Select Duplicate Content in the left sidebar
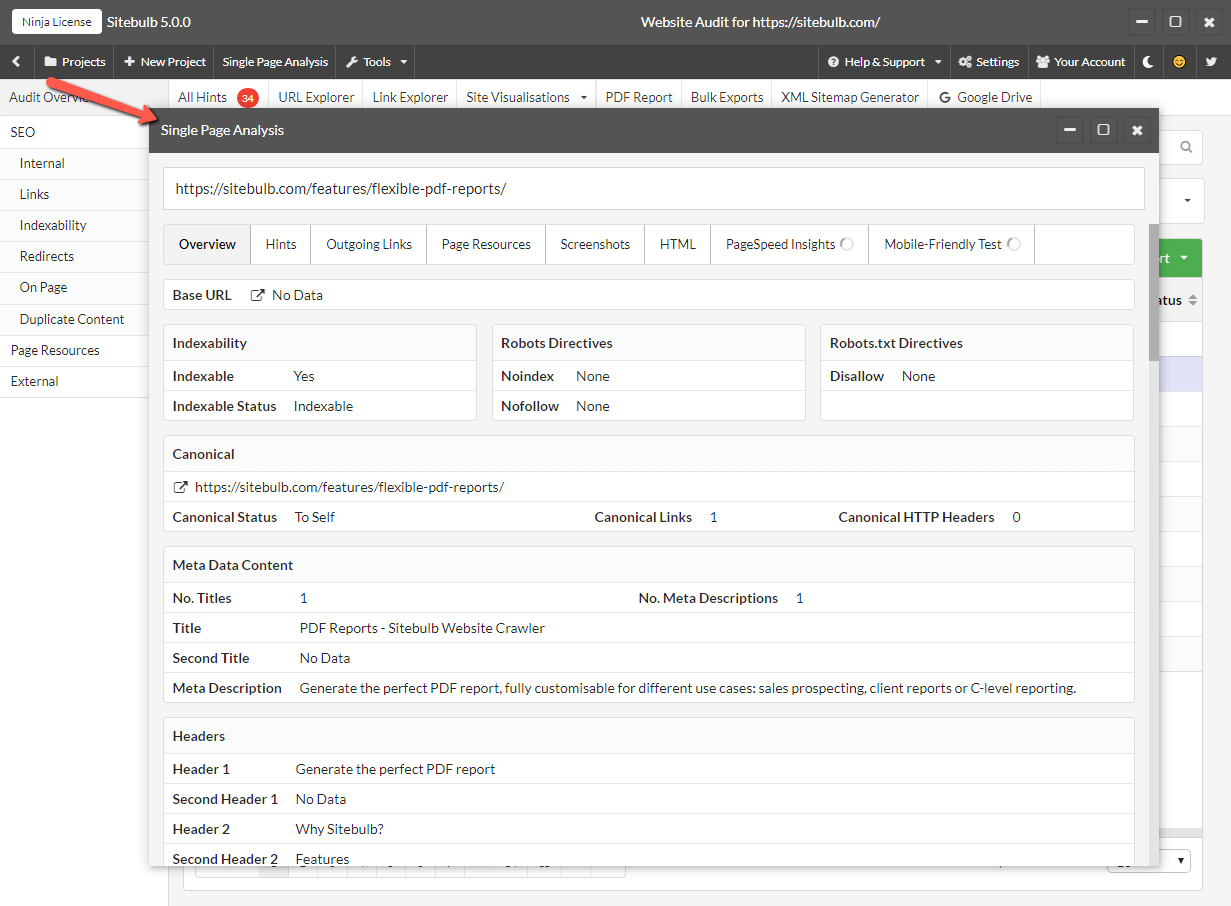 click(x=74, y=319)
